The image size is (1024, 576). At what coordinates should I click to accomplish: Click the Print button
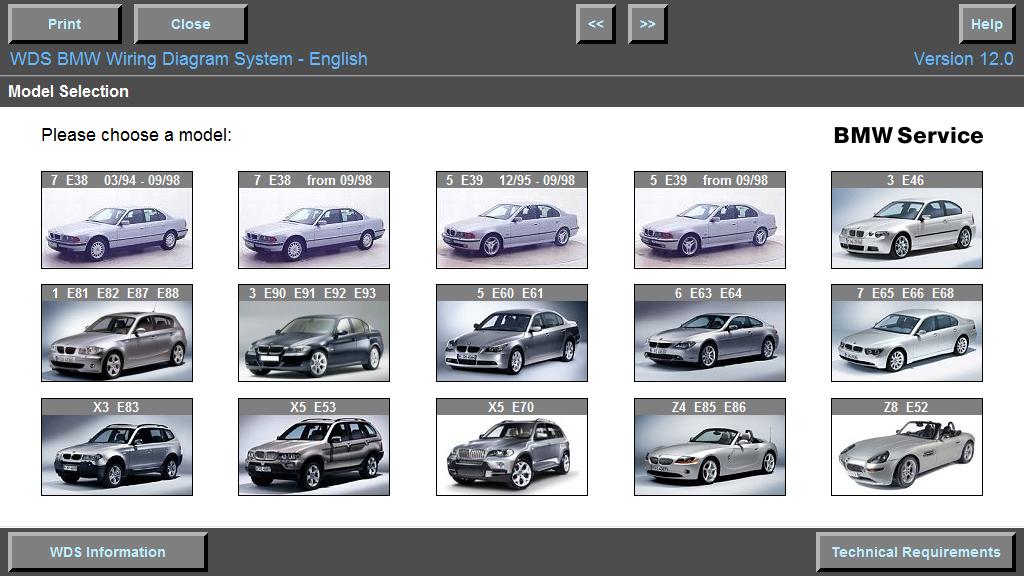point(65,24)
